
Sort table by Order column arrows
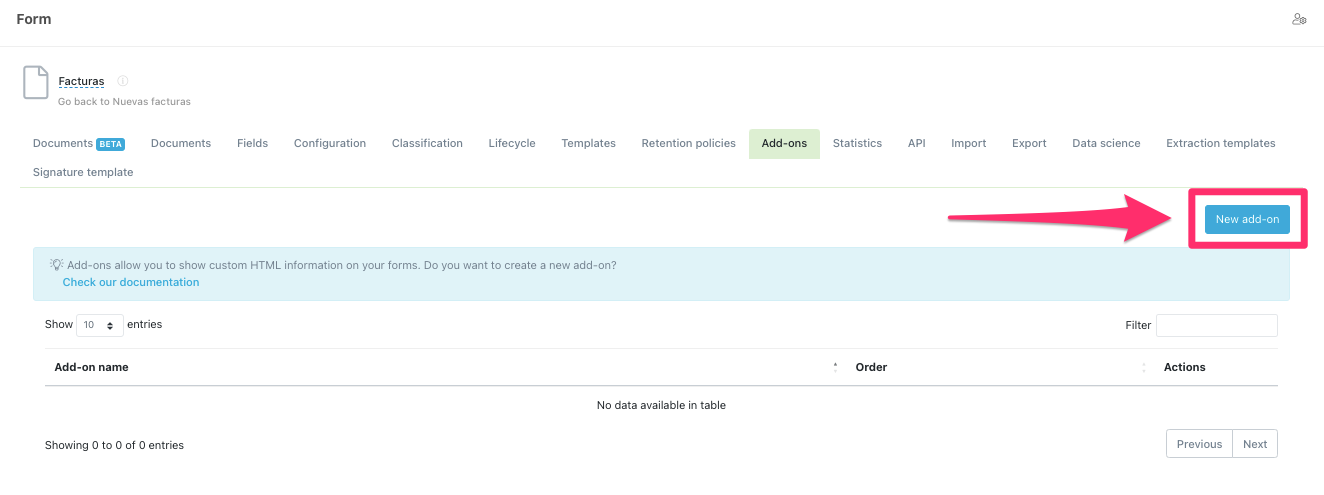tap(1143, 367)
